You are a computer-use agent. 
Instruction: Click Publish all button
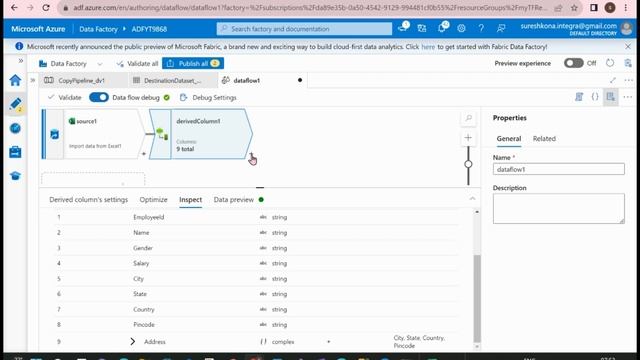point(193,63)
